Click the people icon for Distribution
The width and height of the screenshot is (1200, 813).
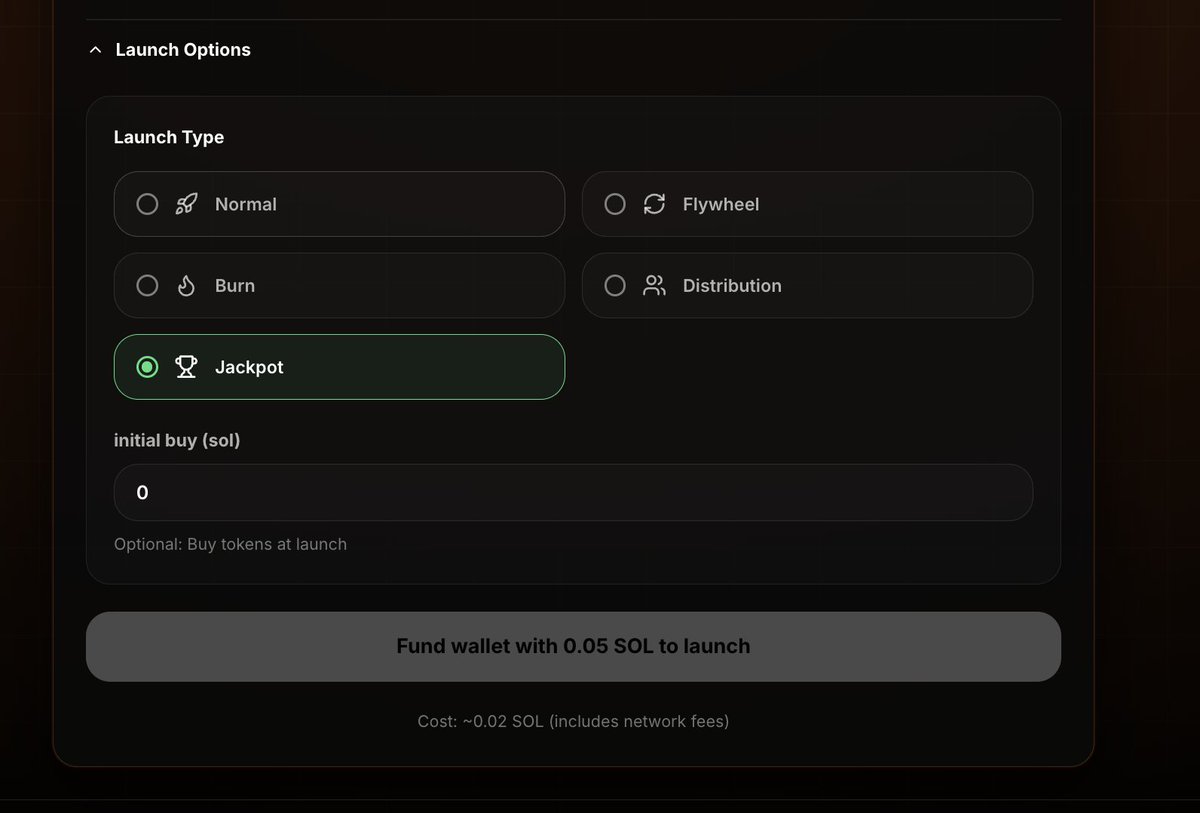point(654,286)
